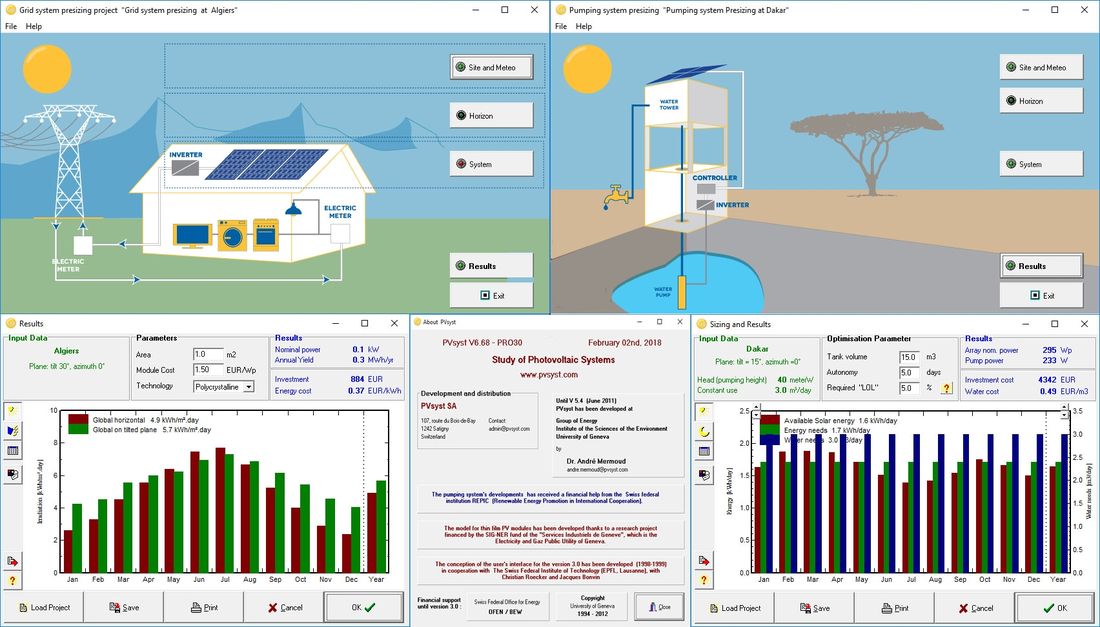Open the help question mark in Sizing and Results
This screenshot has height=627, width=1100.
tap(704, 581)
